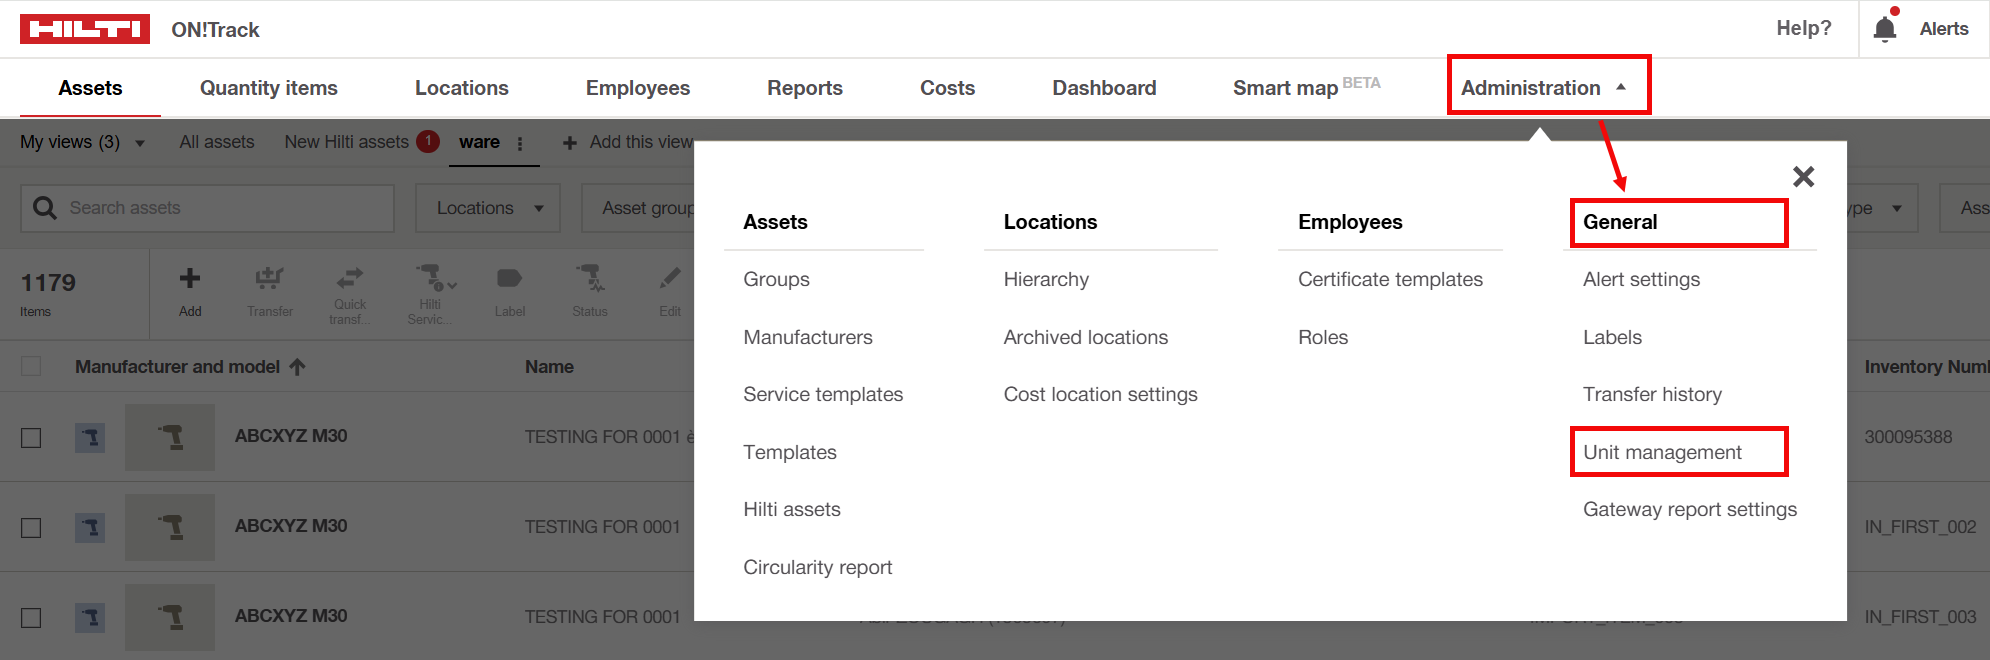Click the Transfer toolbar icon
The image size is (1990, 660).
(x=269, y=279)
